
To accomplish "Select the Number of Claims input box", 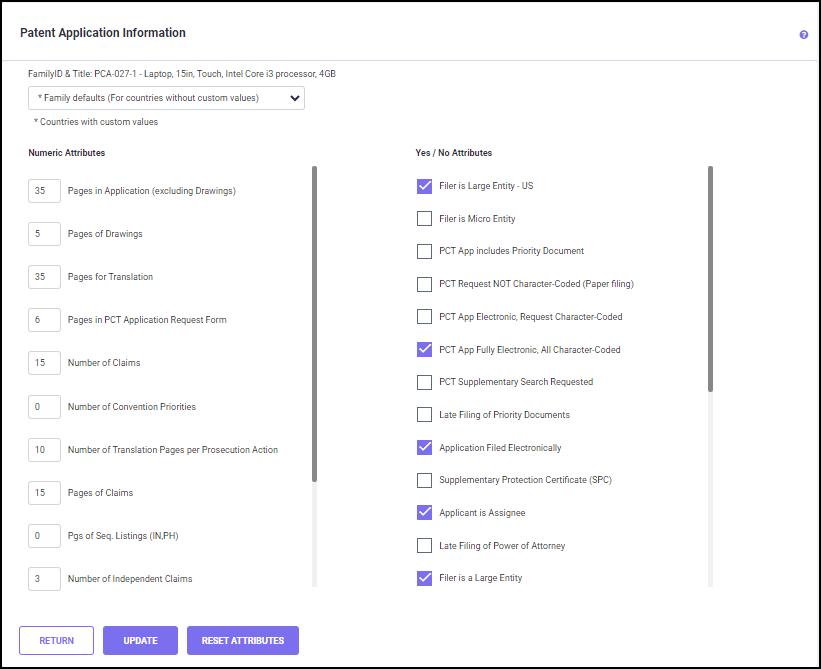I will click(x=45, y=363).
